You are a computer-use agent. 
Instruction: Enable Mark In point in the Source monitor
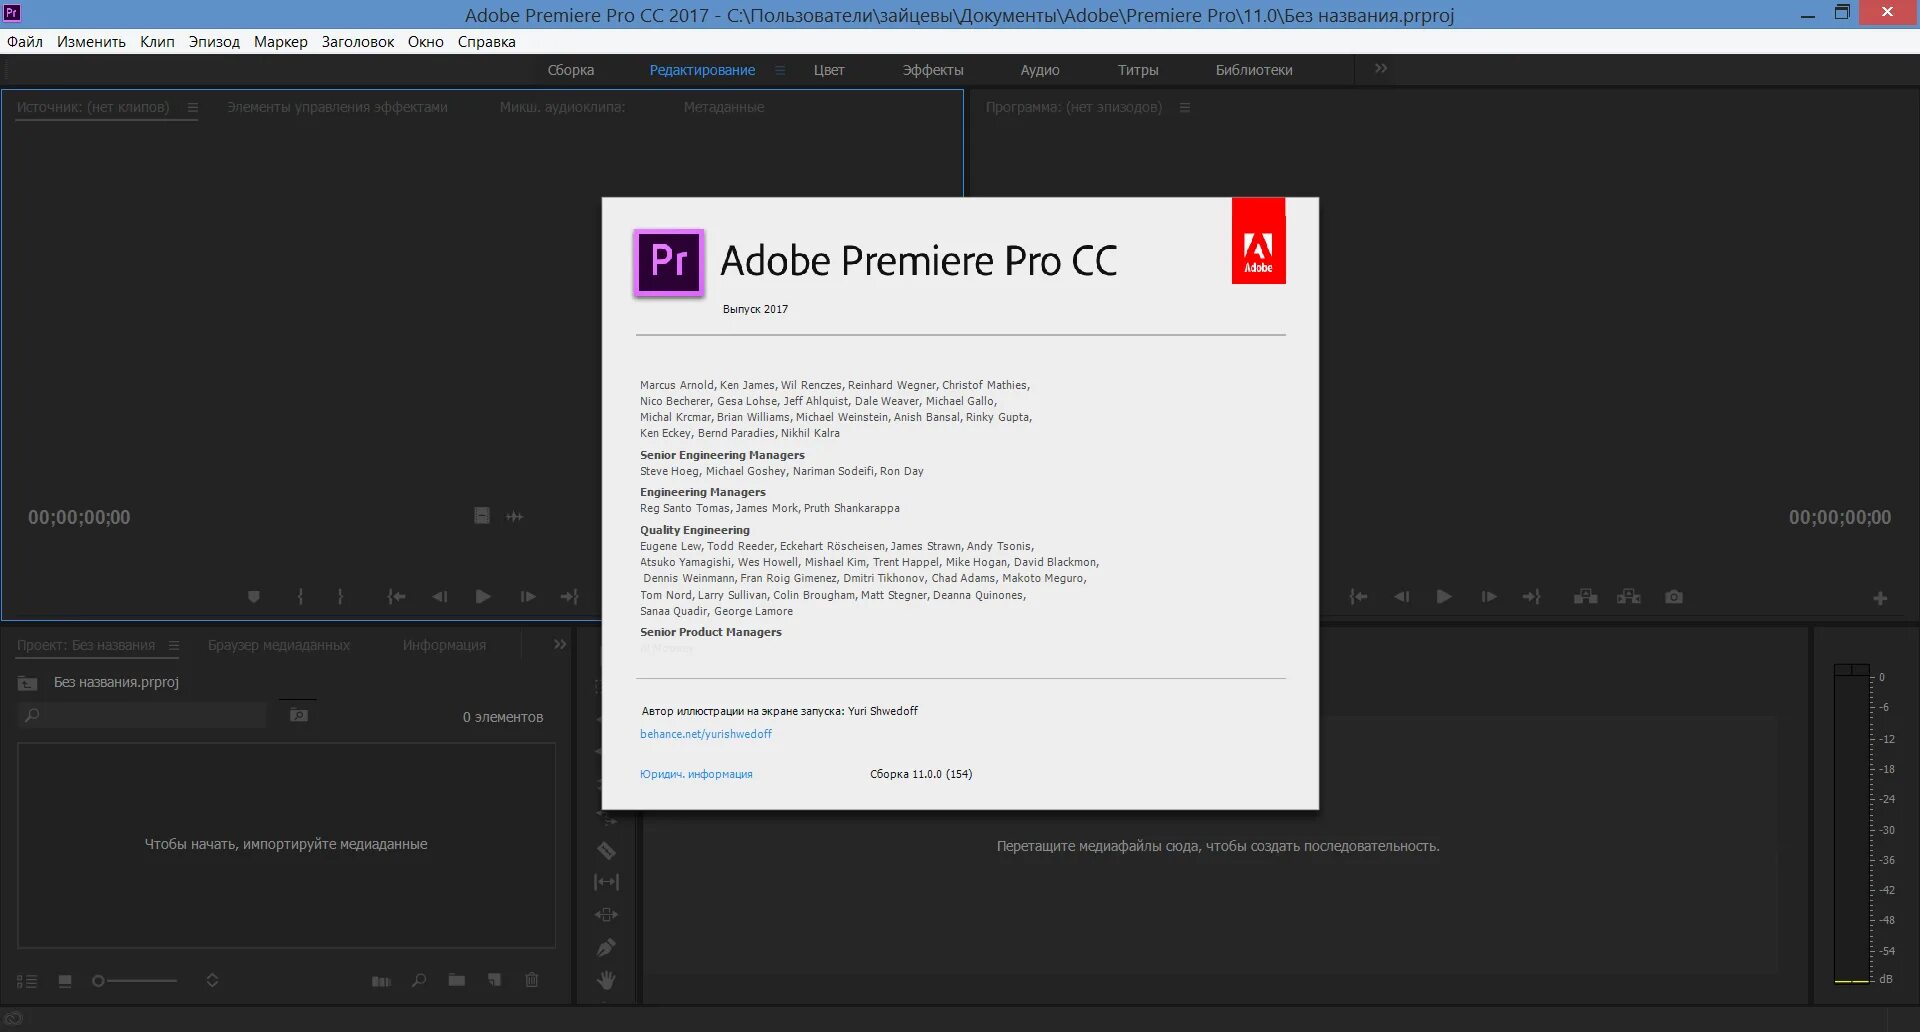pyautogui.click(x=300, y=596)
